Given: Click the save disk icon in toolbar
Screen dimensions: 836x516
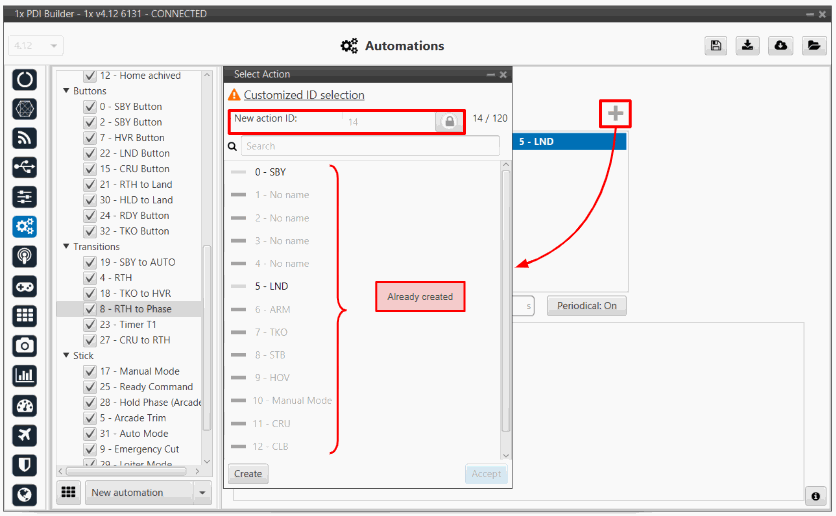Looking at the screenshot, I should (x=716, y=46).
